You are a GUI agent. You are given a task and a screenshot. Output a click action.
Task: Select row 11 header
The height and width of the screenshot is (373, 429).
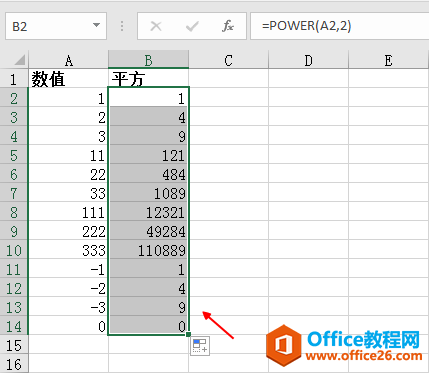pos(14,268)
